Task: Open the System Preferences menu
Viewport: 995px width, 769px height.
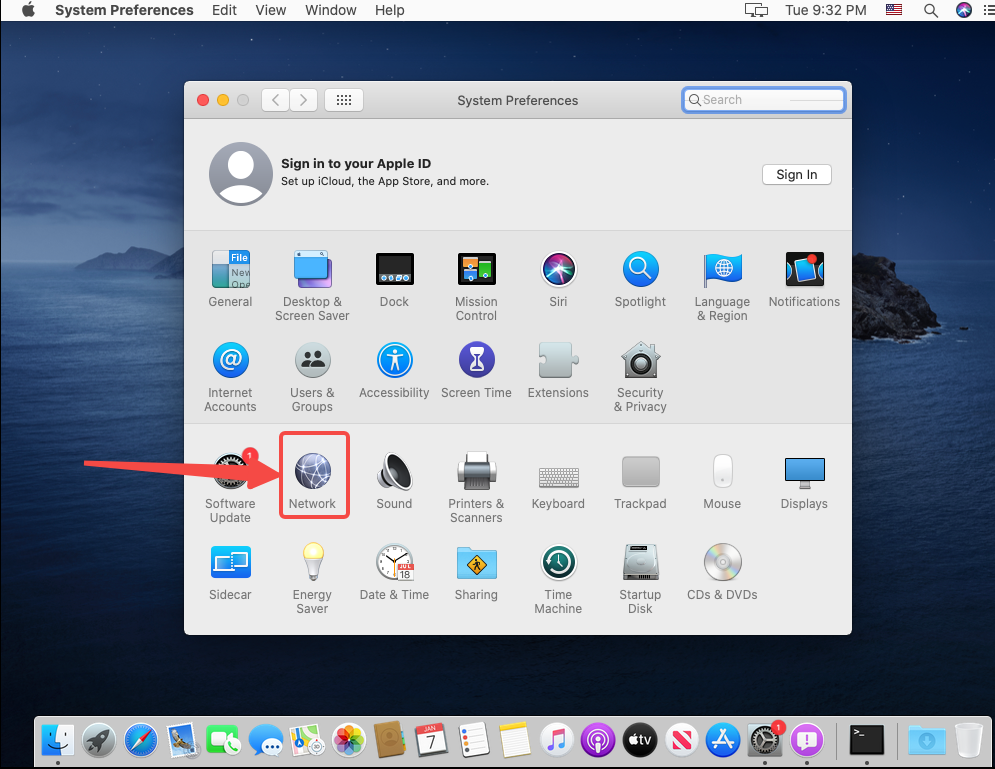Action: click(x=124, y=10)
